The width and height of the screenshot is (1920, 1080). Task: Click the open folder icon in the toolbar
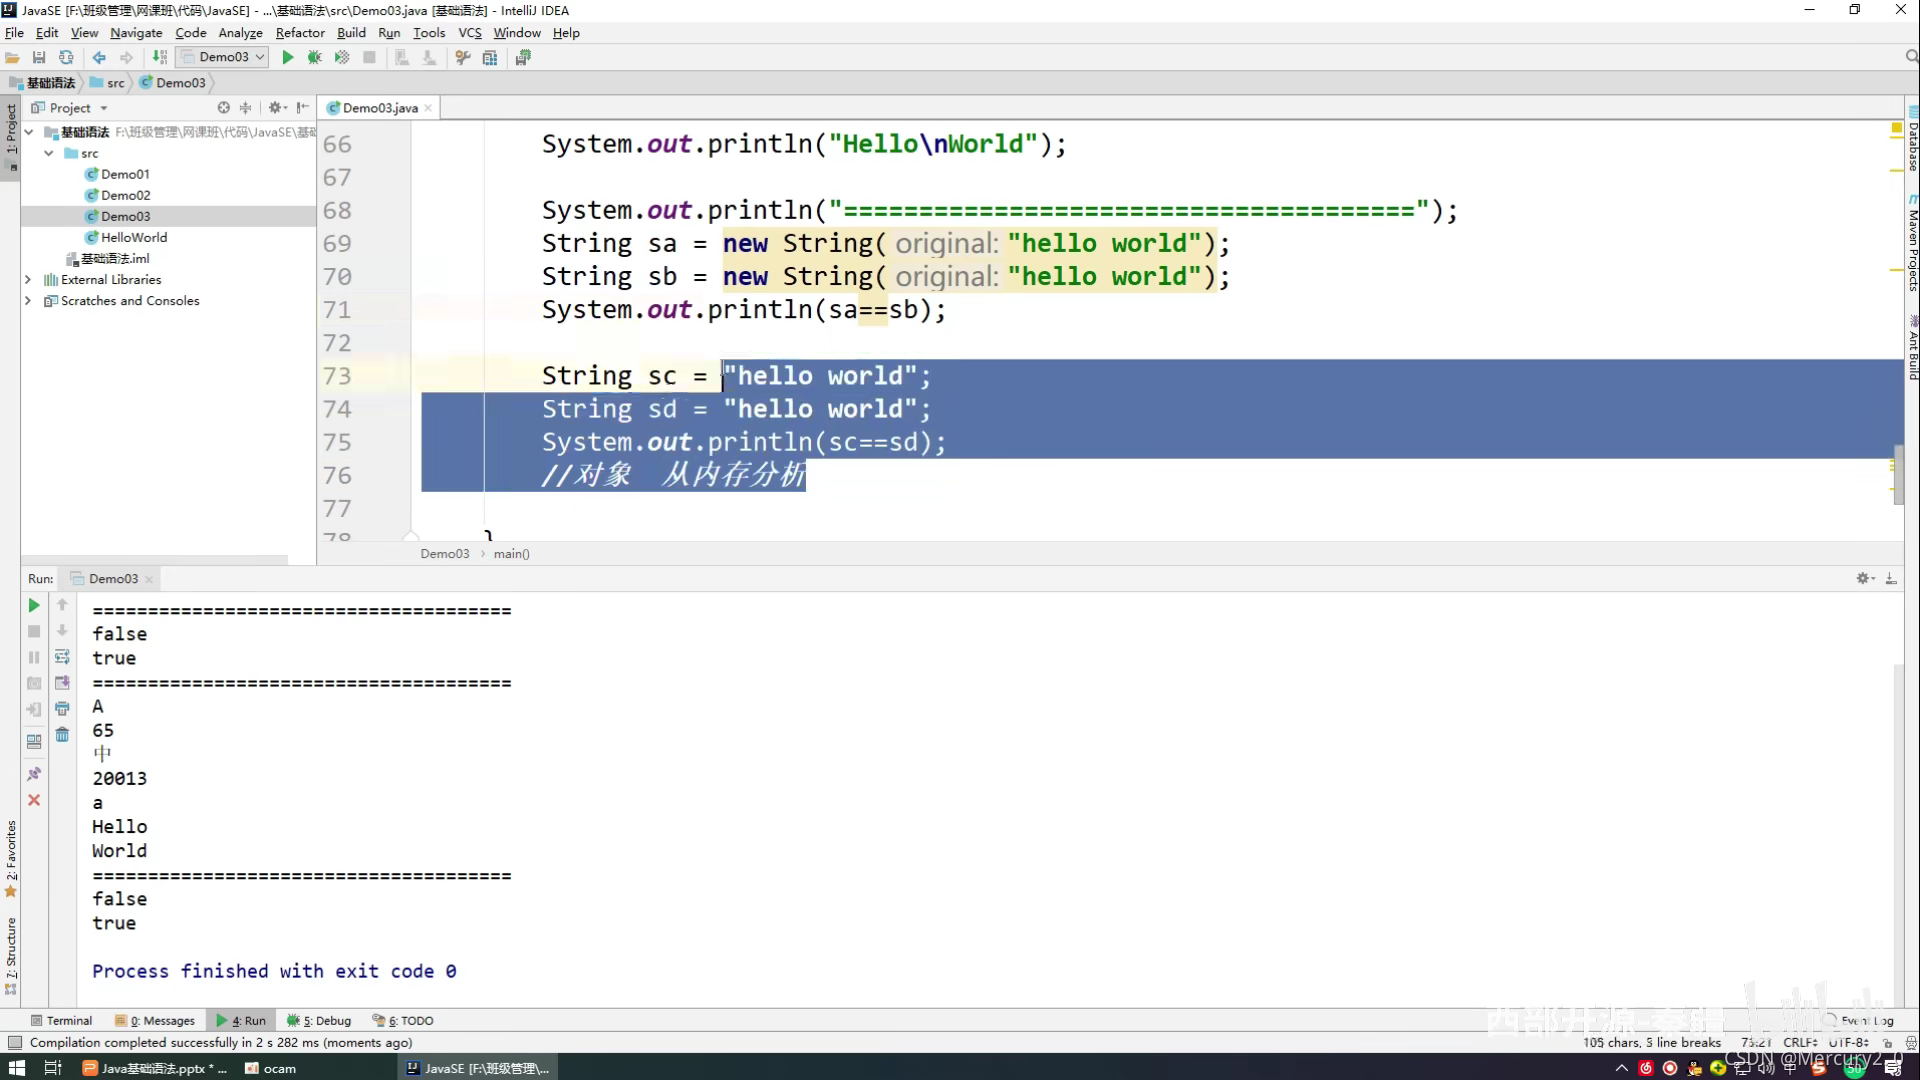pos(12,57)
